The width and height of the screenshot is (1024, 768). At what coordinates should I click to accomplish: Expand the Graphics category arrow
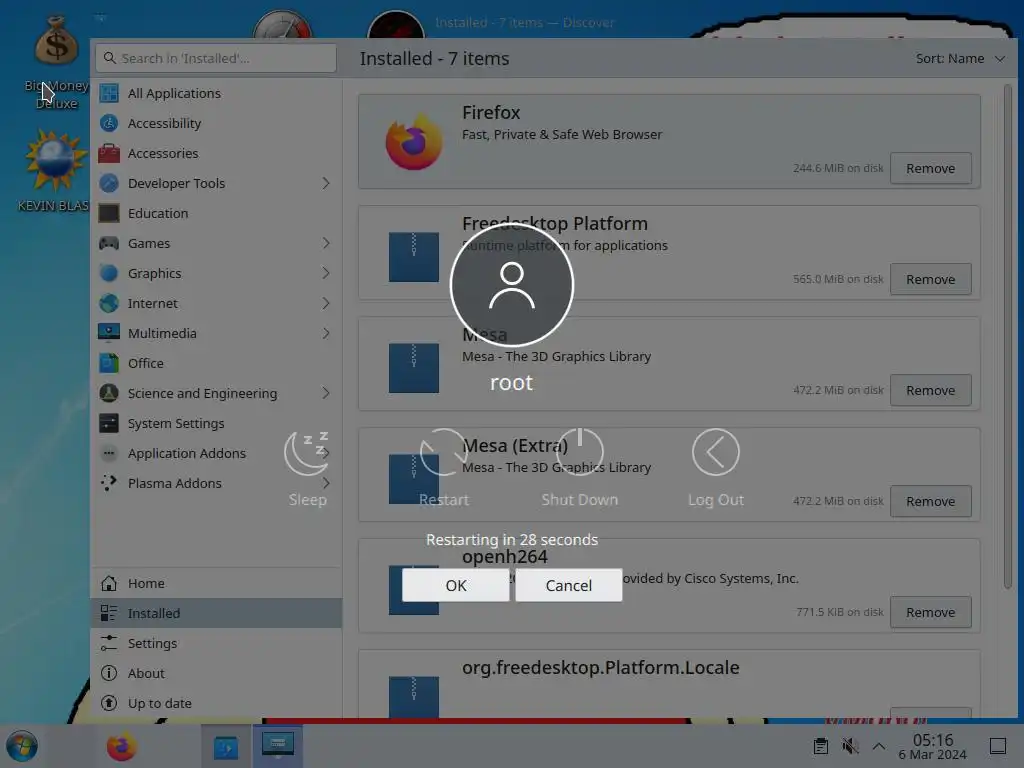[x=325, y=273]
